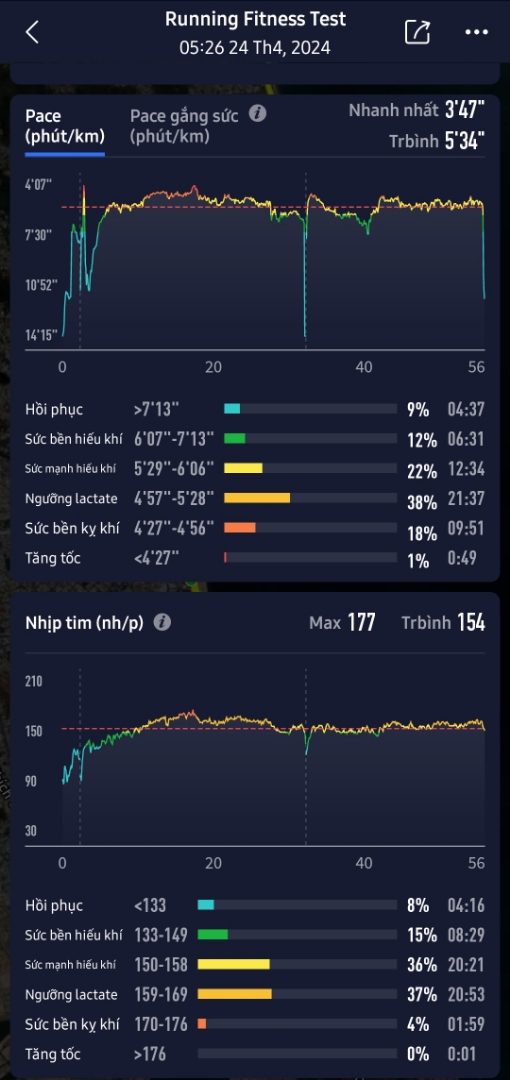
Task: Tap pace range 4'57"-5'28"
Action: click(x=174, y=498)
